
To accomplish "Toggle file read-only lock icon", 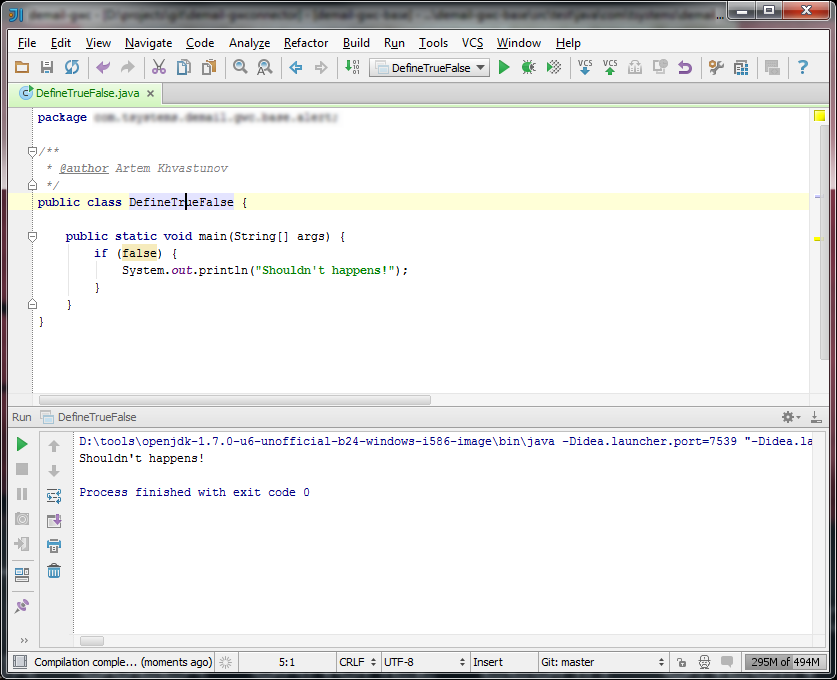I will (x=682, y=662).
